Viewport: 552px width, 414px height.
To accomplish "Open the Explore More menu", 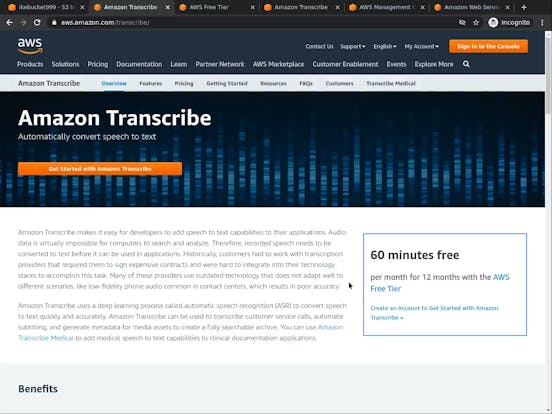I will point(434,64).
